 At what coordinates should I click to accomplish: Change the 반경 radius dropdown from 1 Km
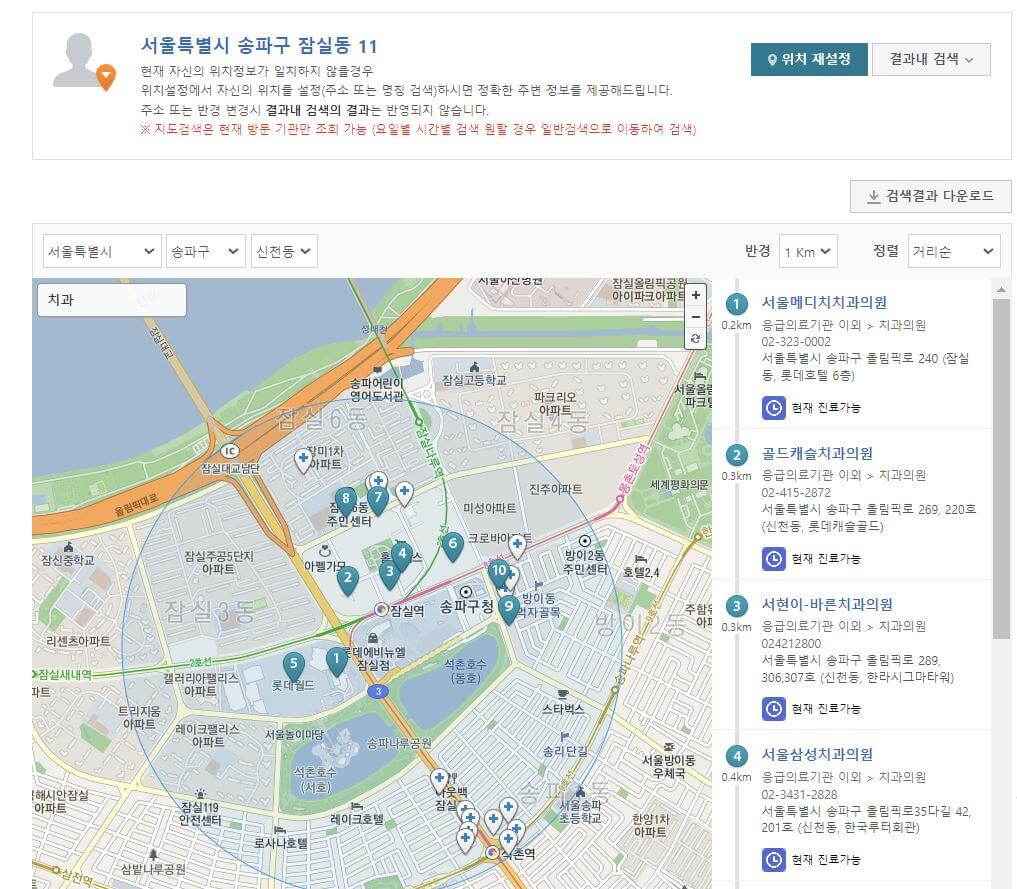[x=807, y=251]
